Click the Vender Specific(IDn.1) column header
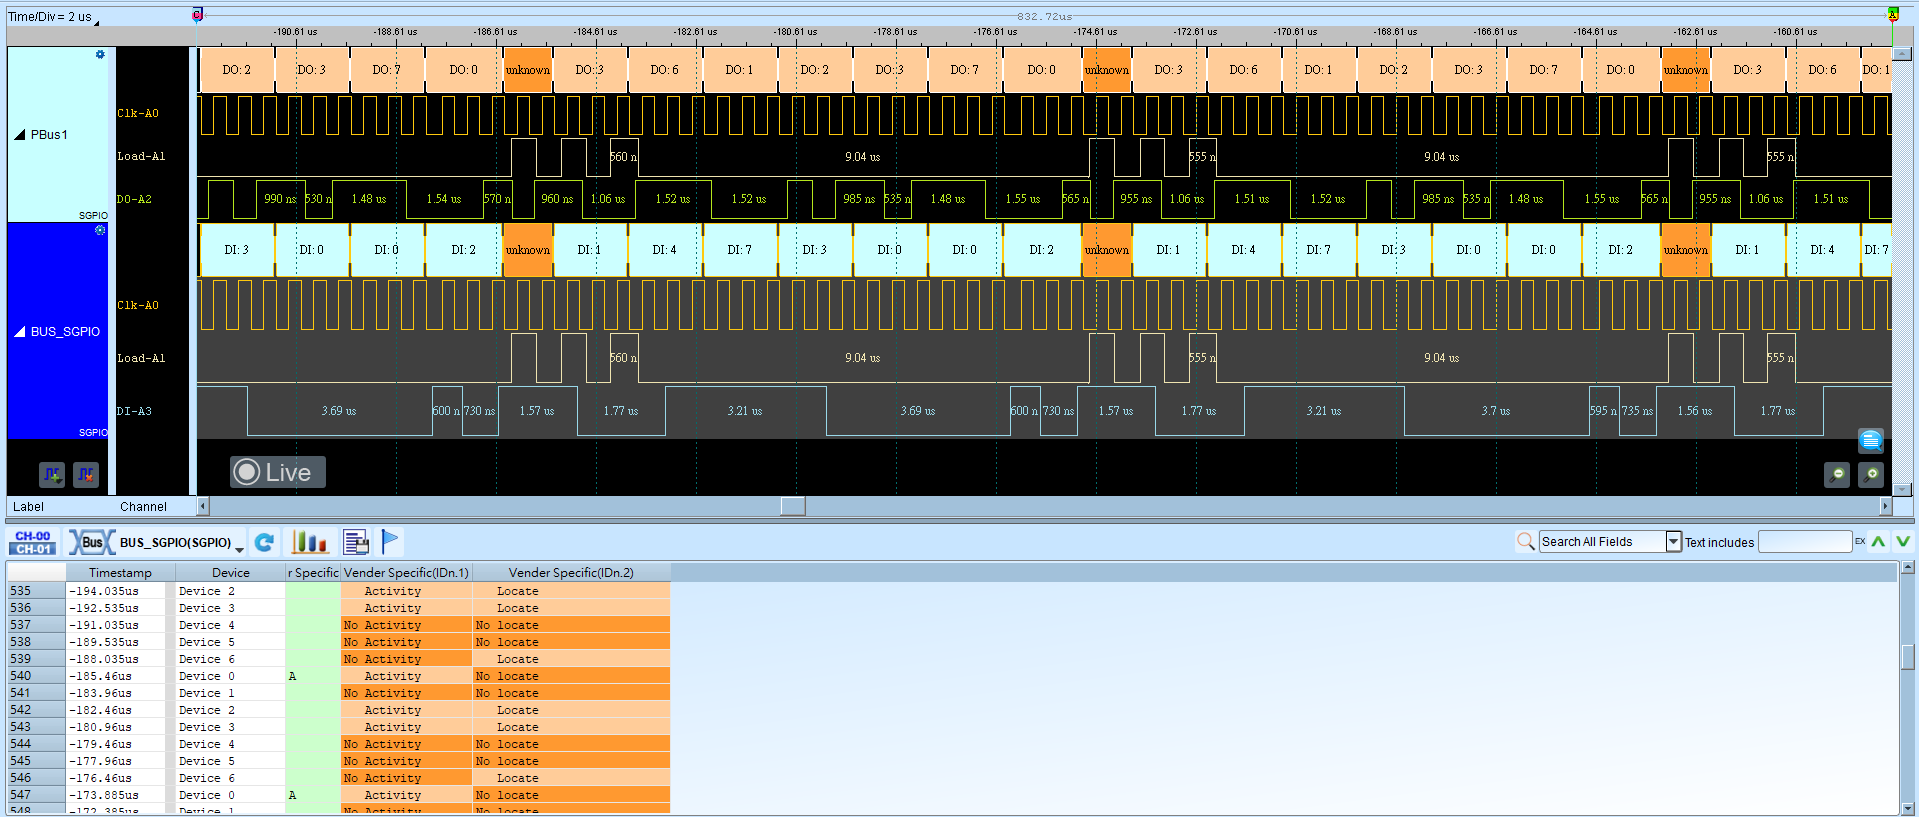 pyautogui.click(x=406, y=572)
